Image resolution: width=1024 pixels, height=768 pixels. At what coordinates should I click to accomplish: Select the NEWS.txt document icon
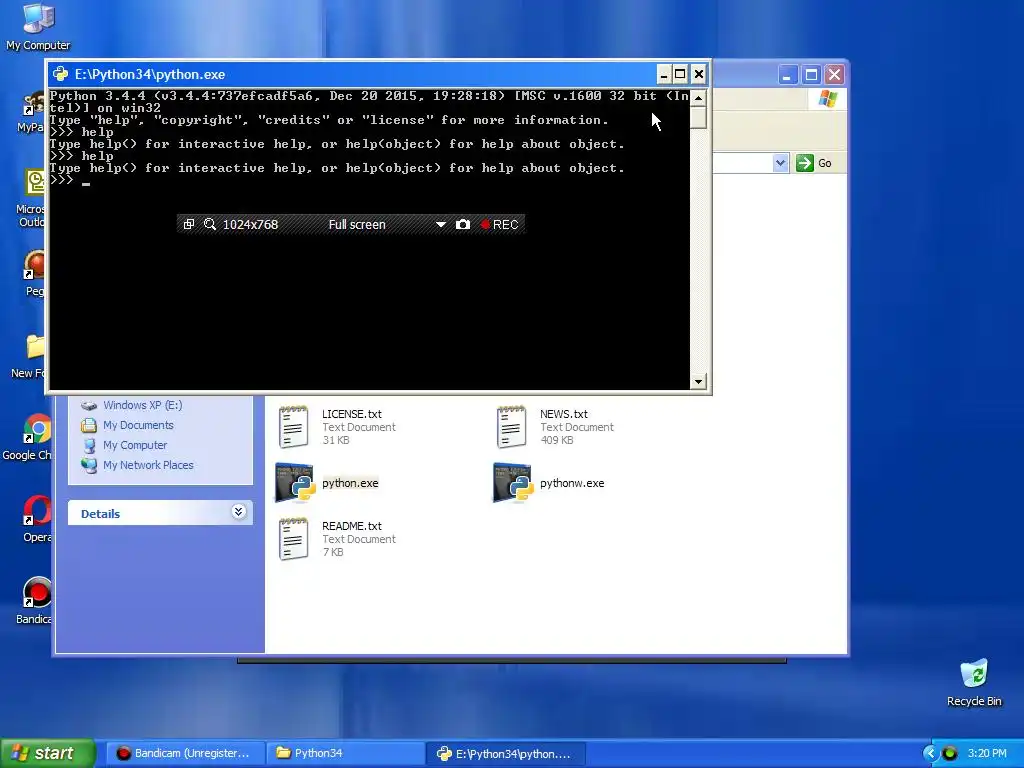(511, 427)
